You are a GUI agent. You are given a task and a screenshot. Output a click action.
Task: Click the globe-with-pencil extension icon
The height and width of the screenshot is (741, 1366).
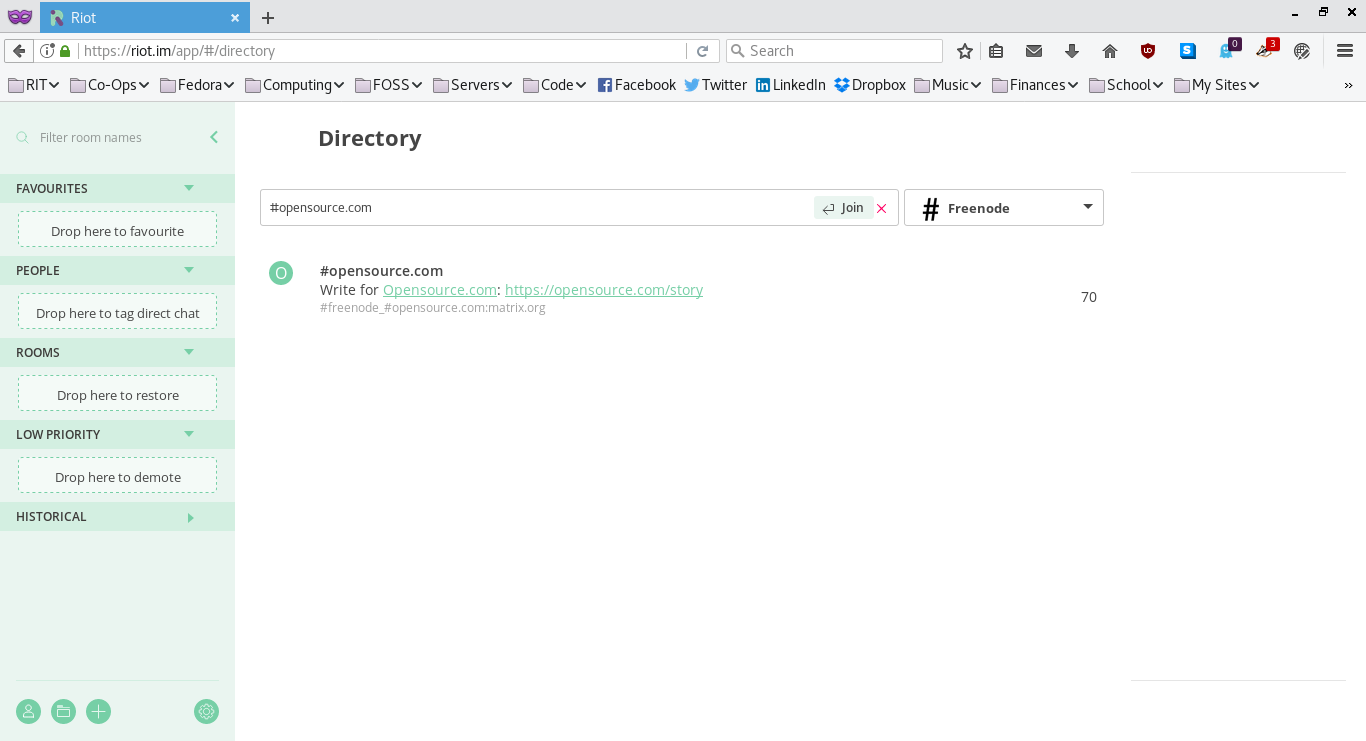click(1302, 51)
